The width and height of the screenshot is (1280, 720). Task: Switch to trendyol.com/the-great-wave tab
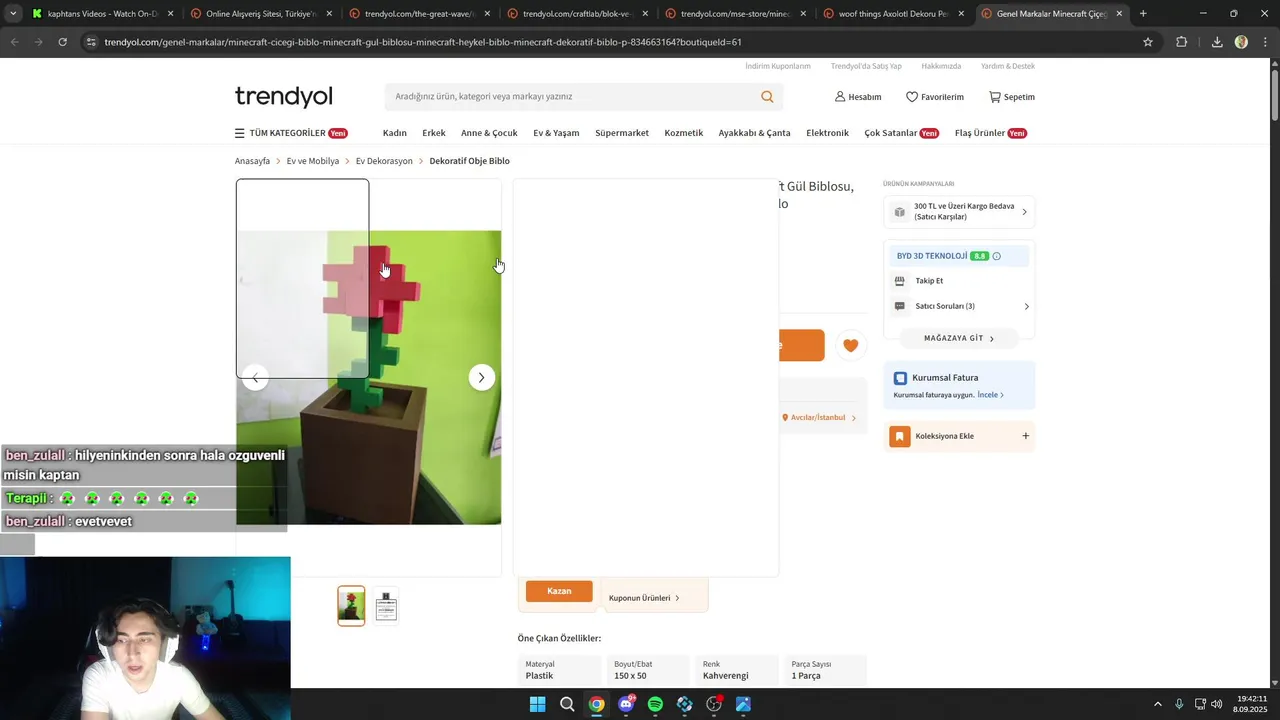coord(418,14)
